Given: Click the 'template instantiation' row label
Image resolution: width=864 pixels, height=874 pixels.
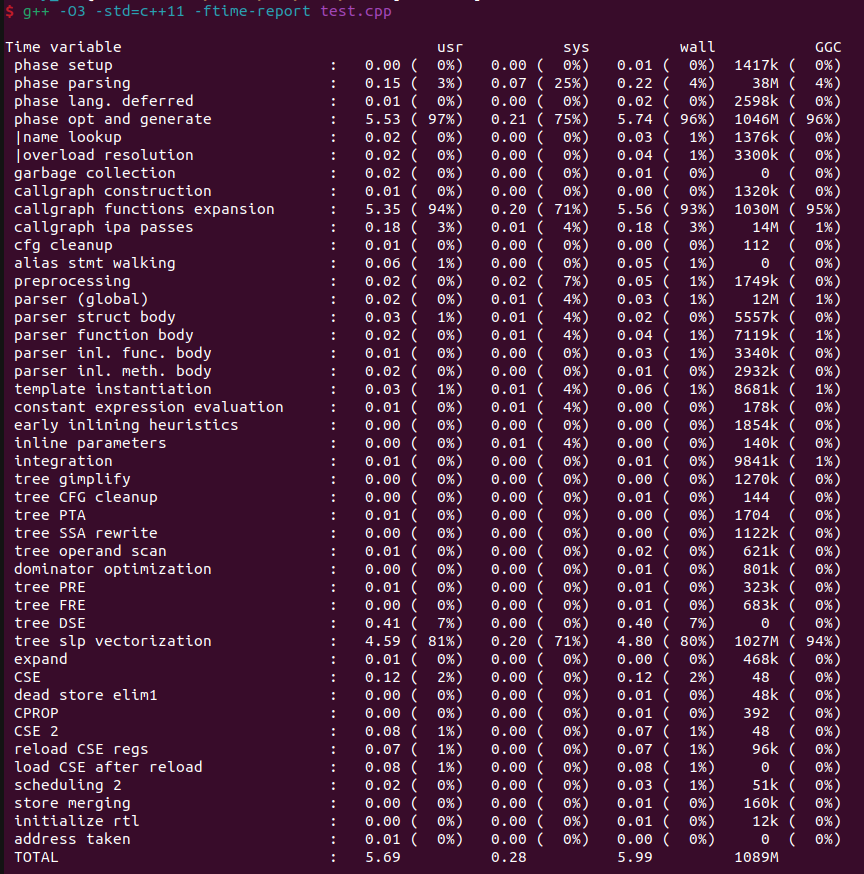Looking at the screenshot, I should tap(112, 389).
